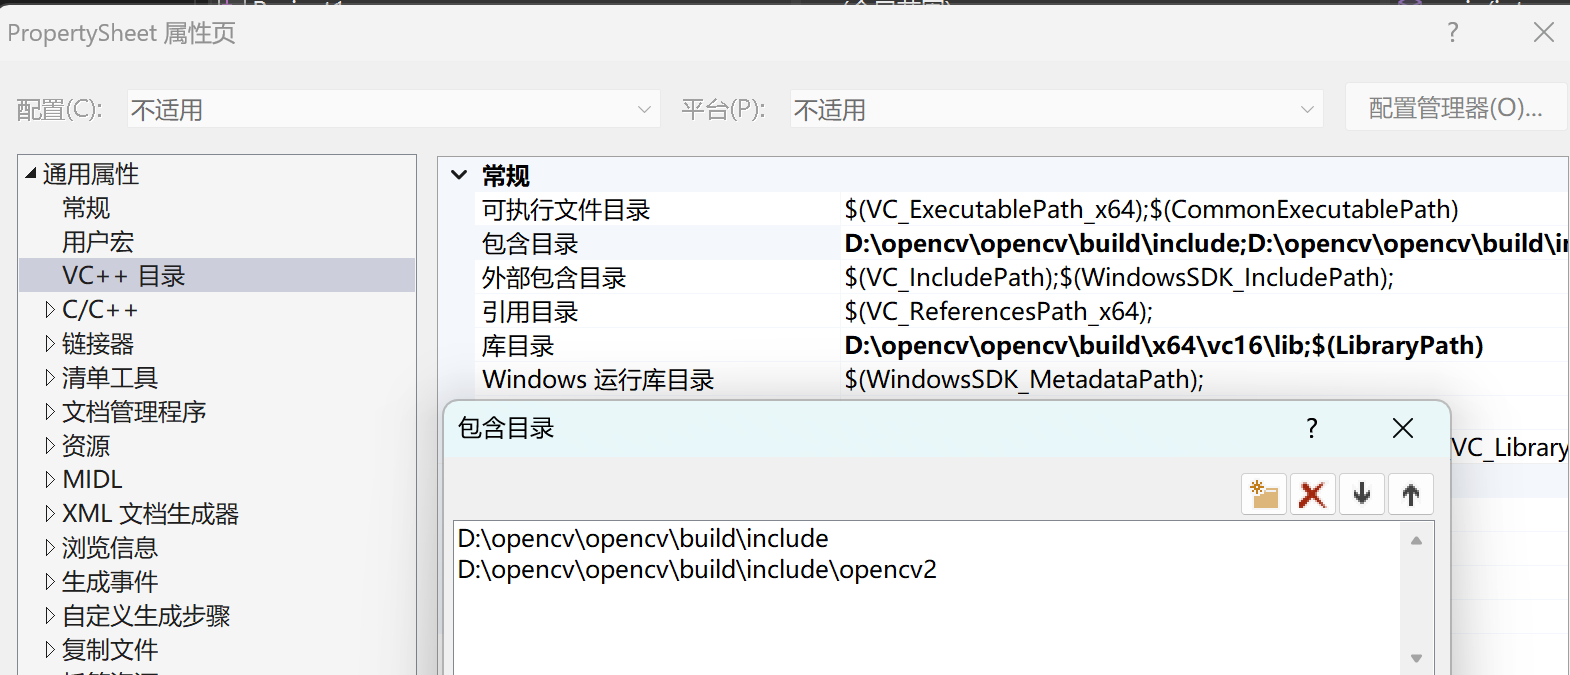Select the MIDL node
The image size is (1570, 675).
tap(92, 479)
